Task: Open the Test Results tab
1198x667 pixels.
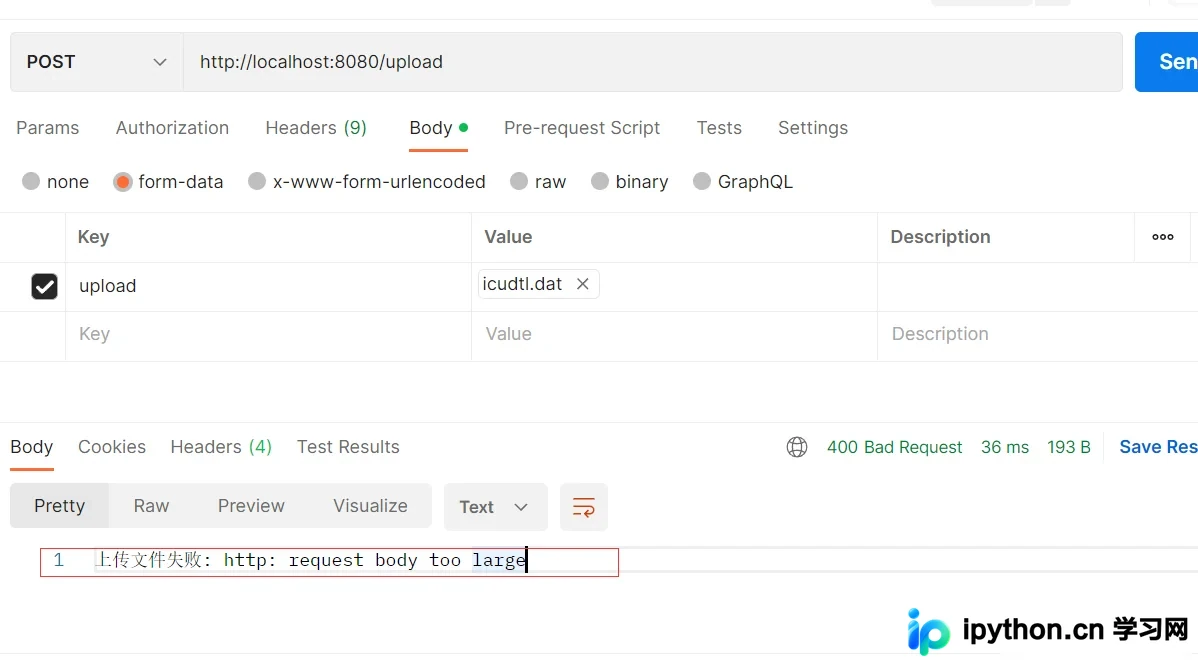Action: pos(348,447)
